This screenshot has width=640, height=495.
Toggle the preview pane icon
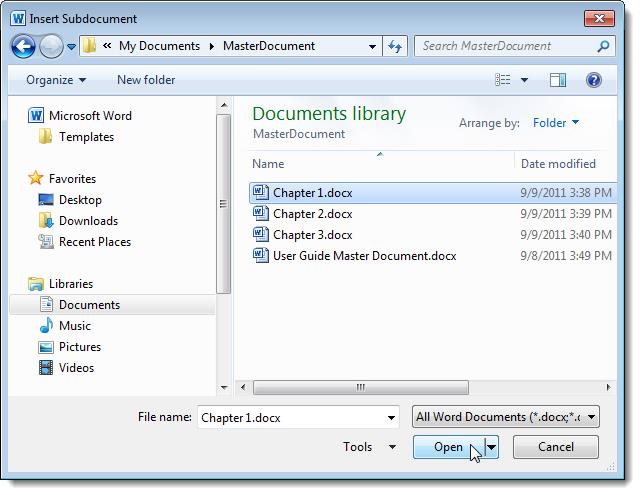558,80
